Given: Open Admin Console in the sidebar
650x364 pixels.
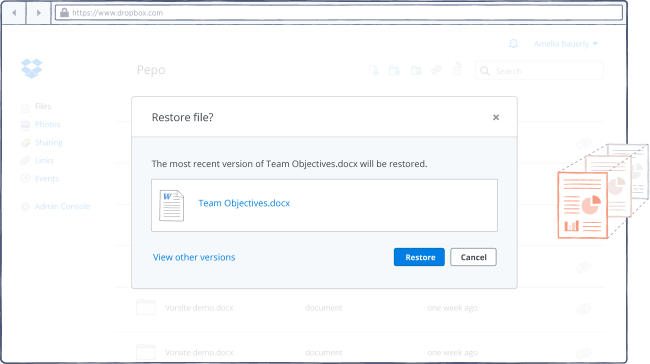Looking at the screenshot, I should (63, 206).
